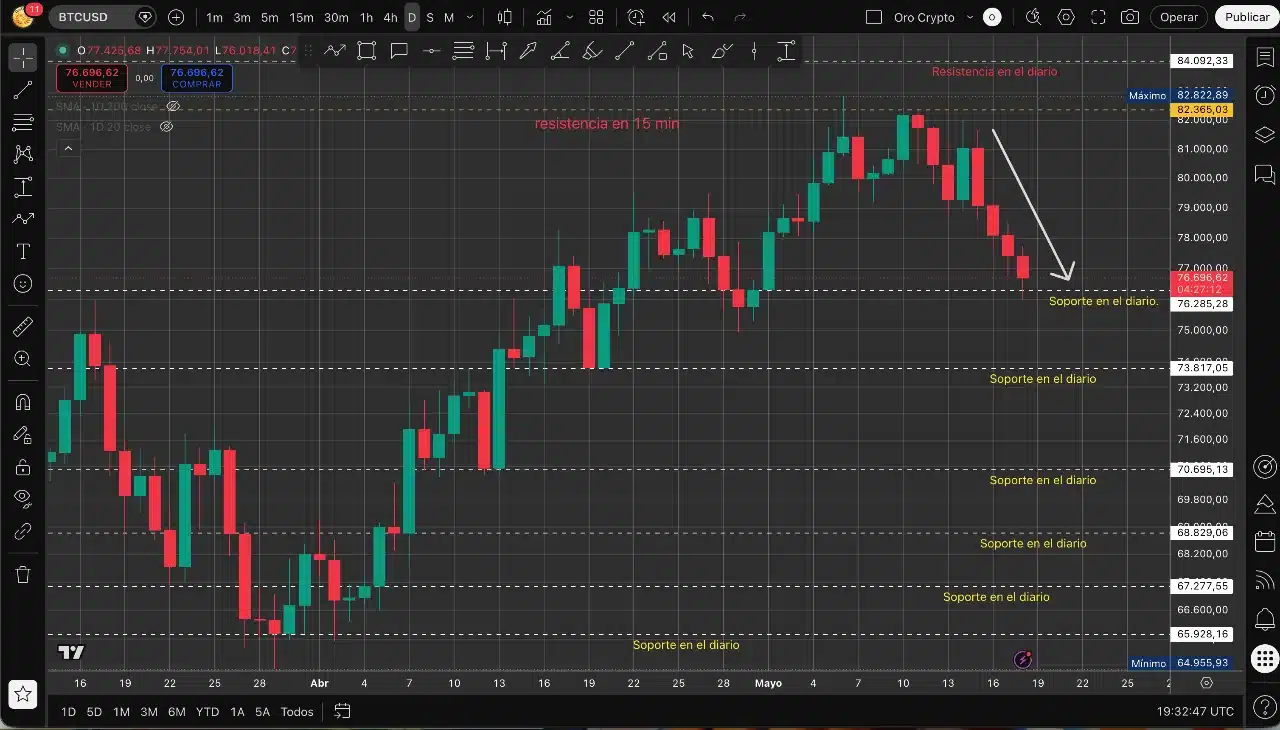Open the apps dot-grid launcher
The height and width of the screenshot is (730, 1280).
1264,658
